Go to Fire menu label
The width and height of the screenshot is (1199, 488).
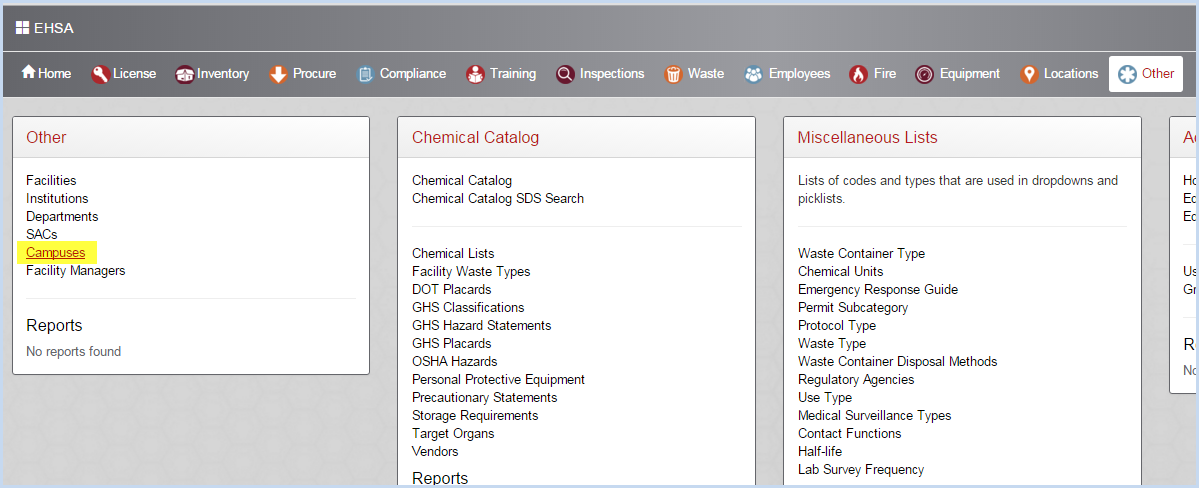click(x=885, y=73)
